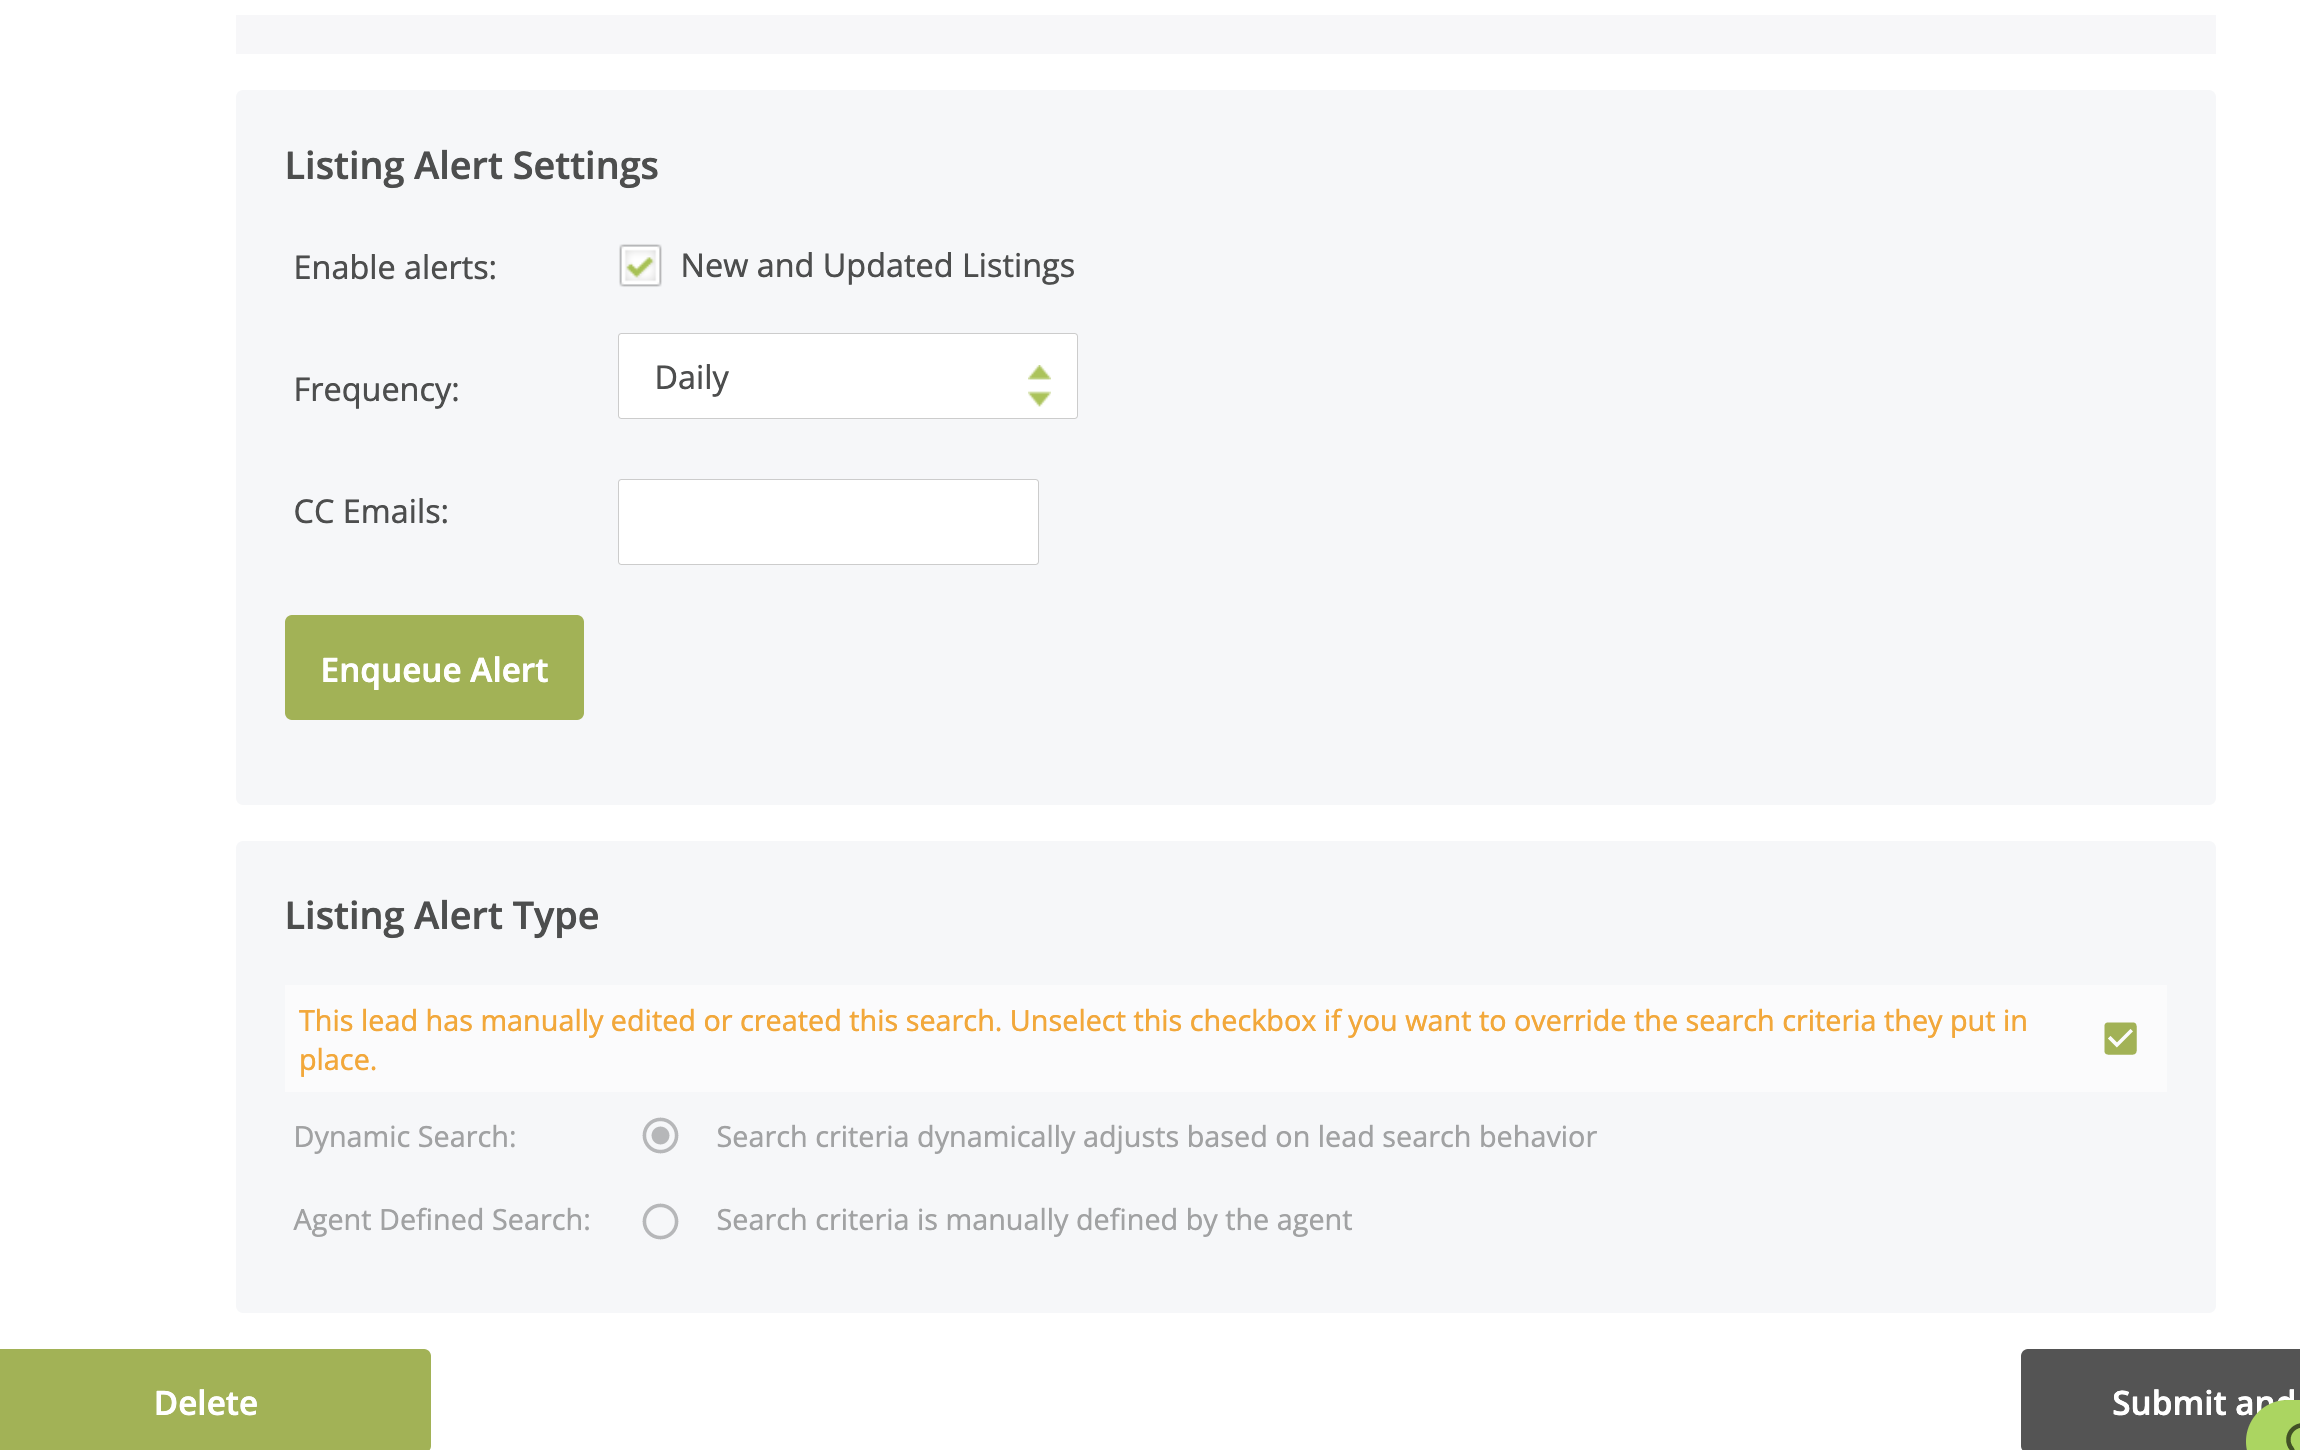Viewport: 2300px width, 1450px height.
Task: Open the Frequency dropdown
Action: point(847,376)
